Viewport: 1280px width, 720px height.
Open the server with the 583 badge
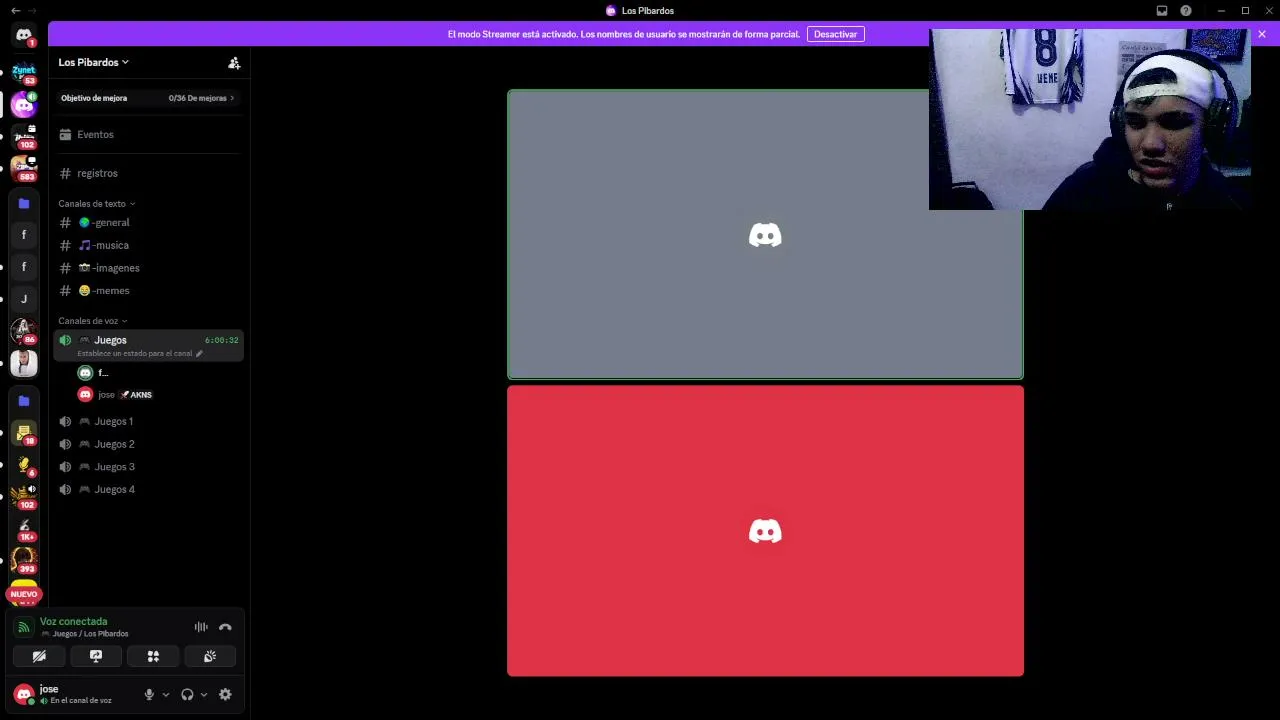pyautogui.click(x=24, y=168)
